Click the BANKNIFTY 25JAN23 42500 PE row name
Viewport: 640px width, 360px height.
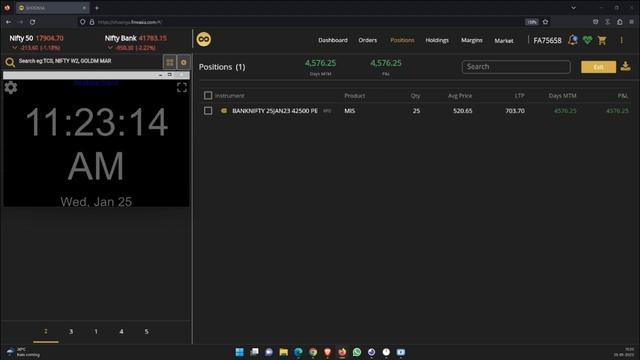[x=275, y=111]
